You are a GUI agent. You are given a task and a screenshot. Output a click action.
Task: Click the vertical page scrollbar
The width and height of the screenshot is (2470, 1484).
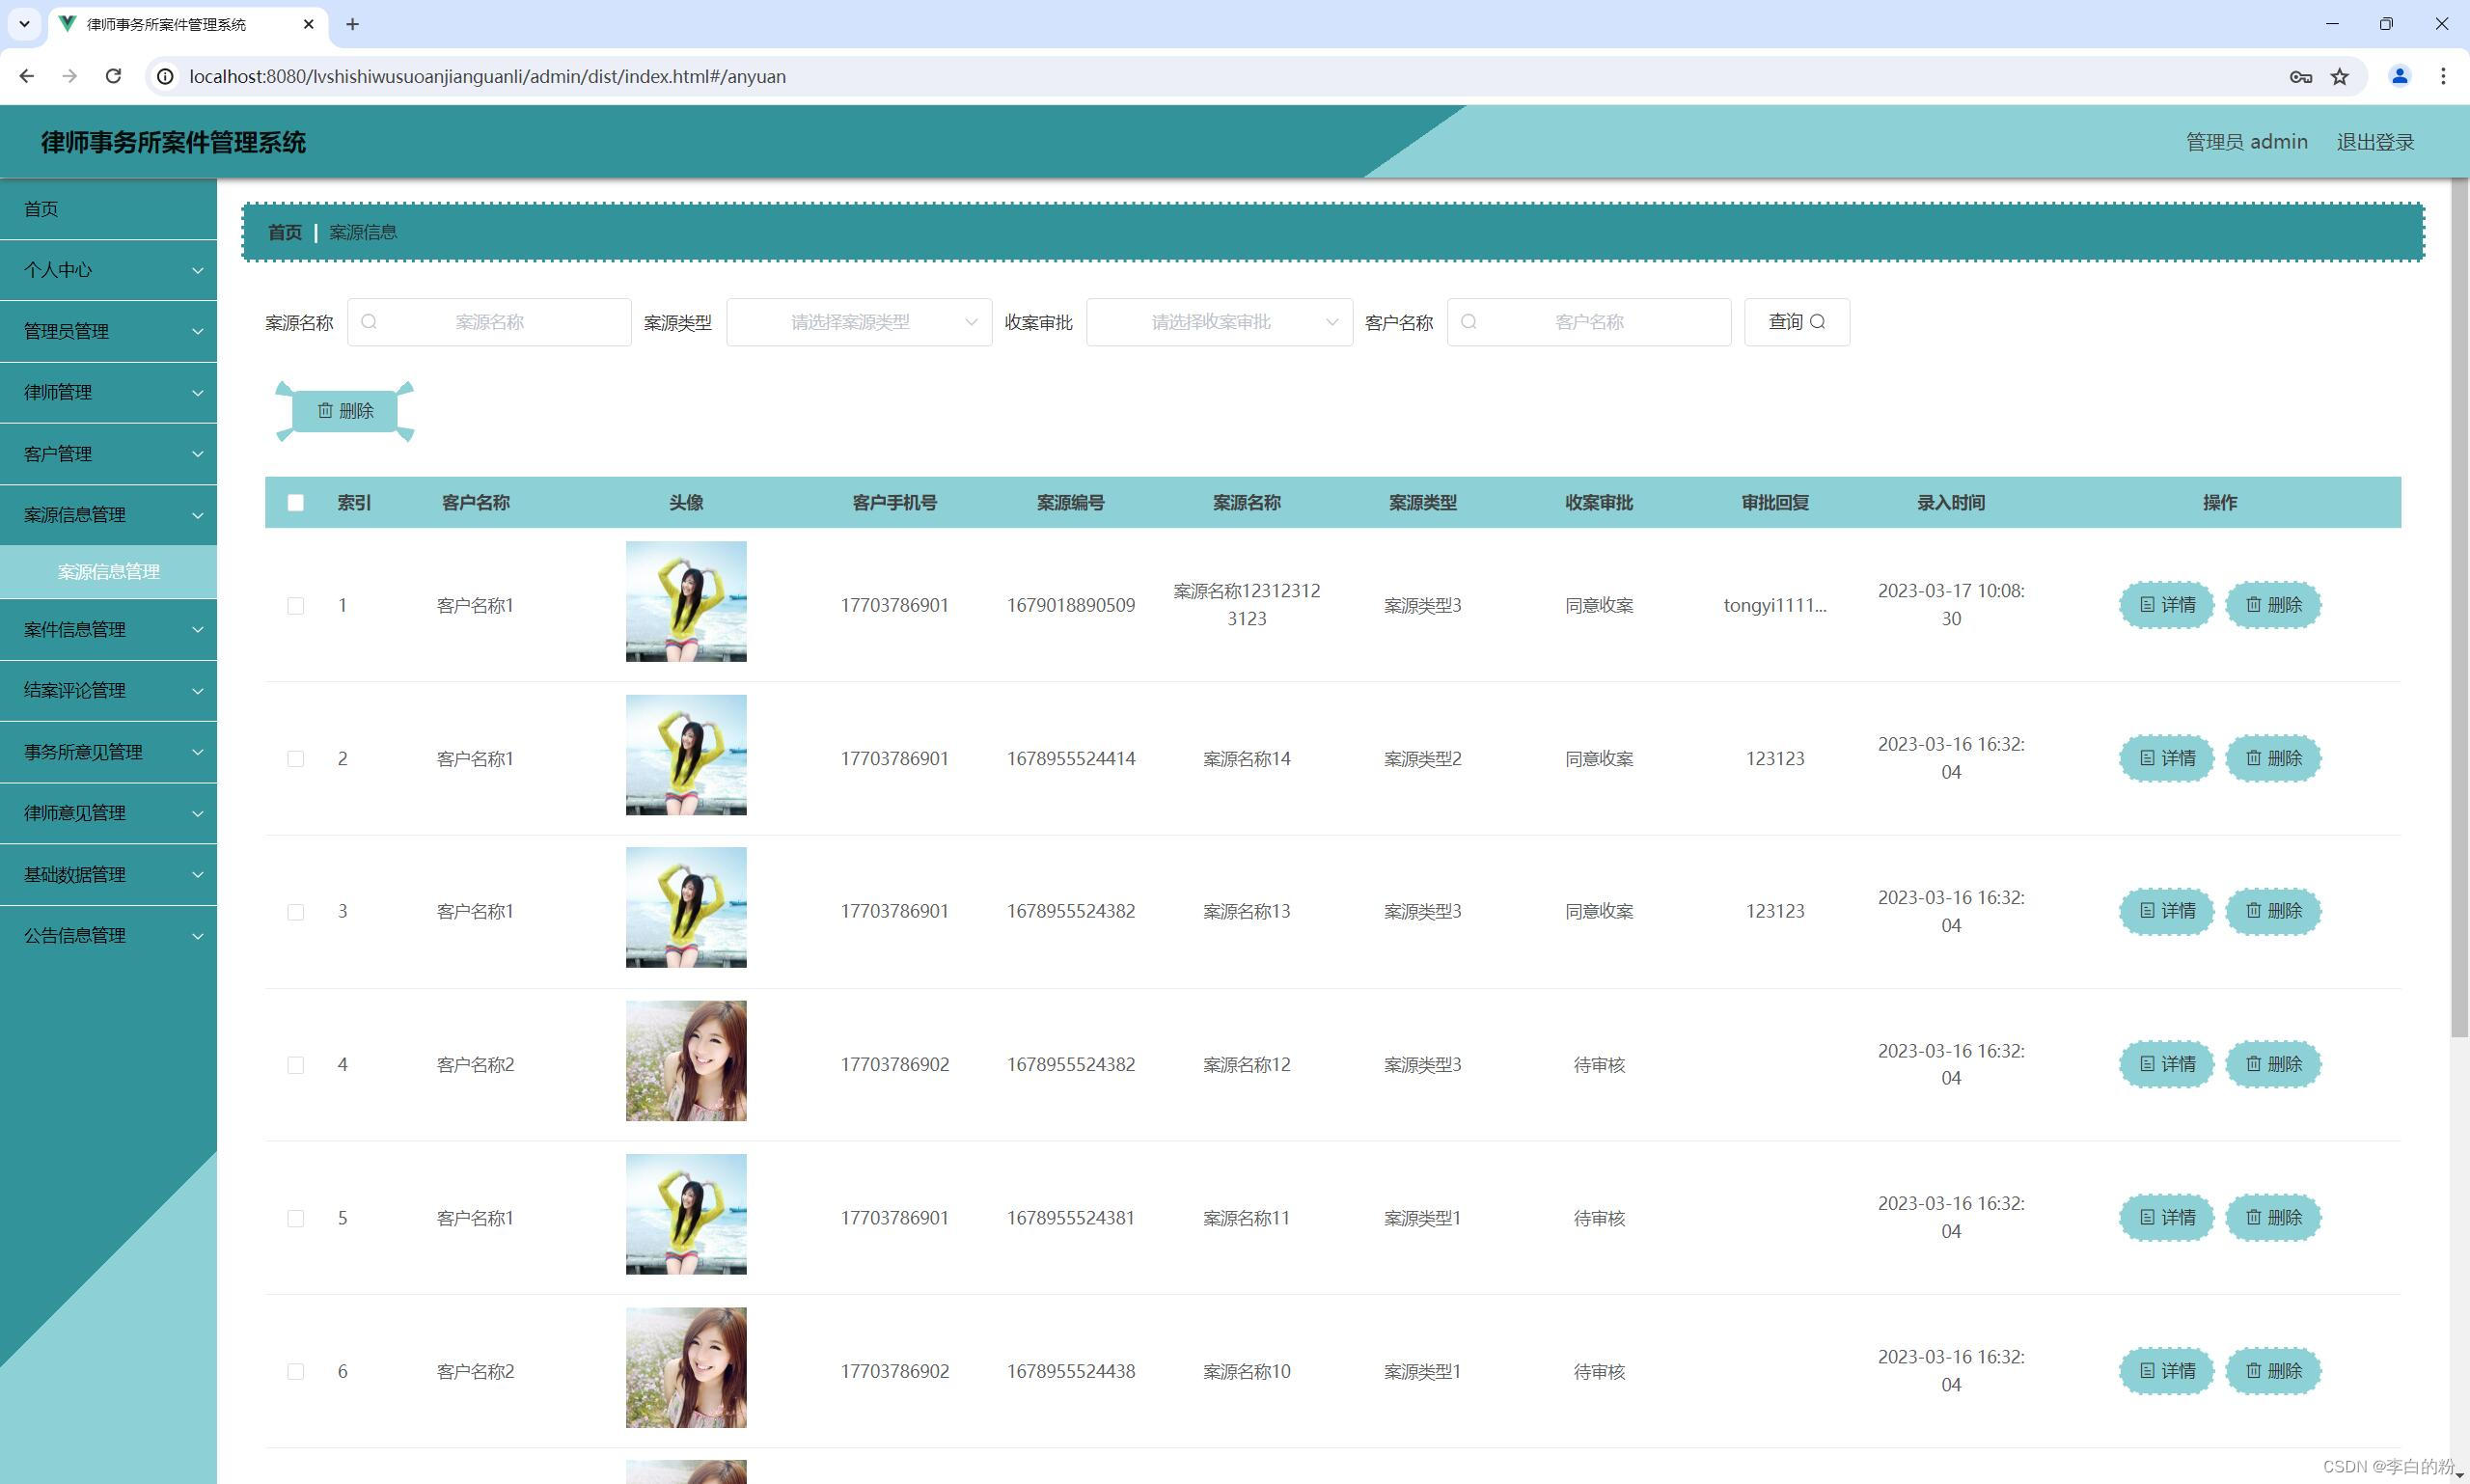click(x=2459, y=600)
